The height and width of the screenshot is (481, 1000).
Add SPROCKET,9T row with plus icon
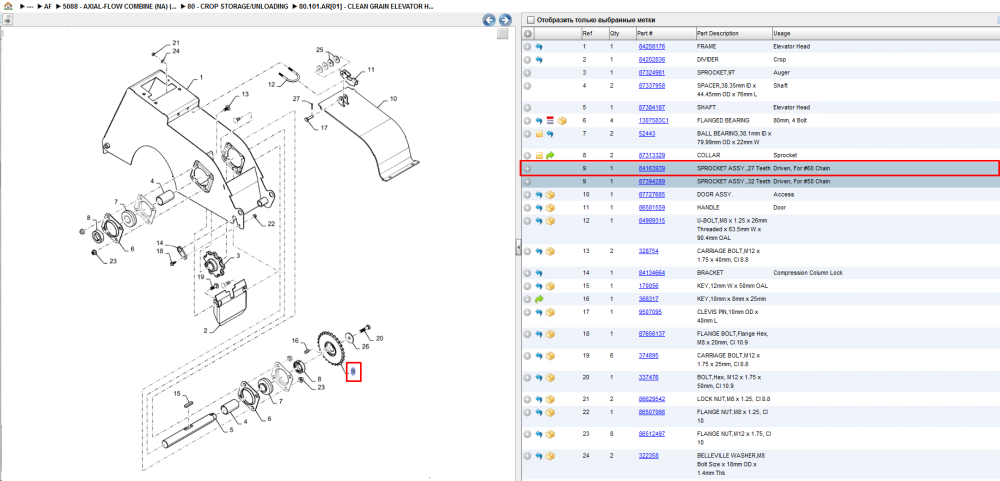point(527,73)
